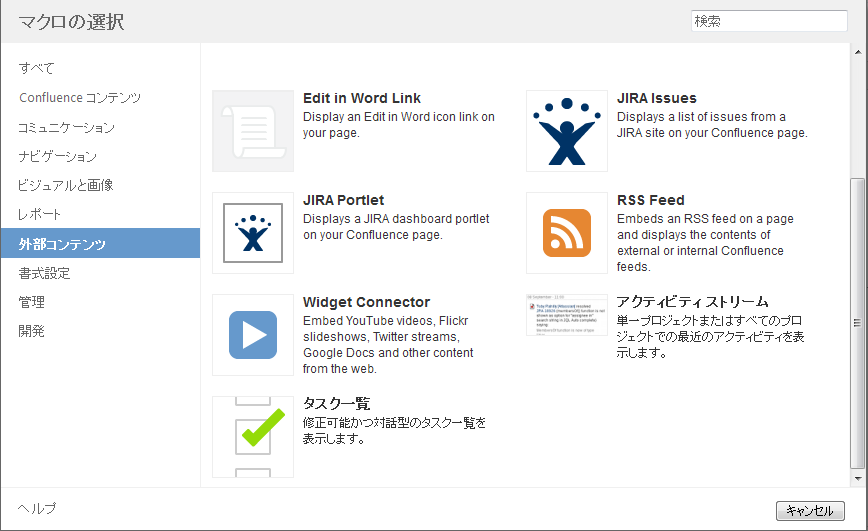
Task: Open the 開発 category
Action: tap(32, 331)
